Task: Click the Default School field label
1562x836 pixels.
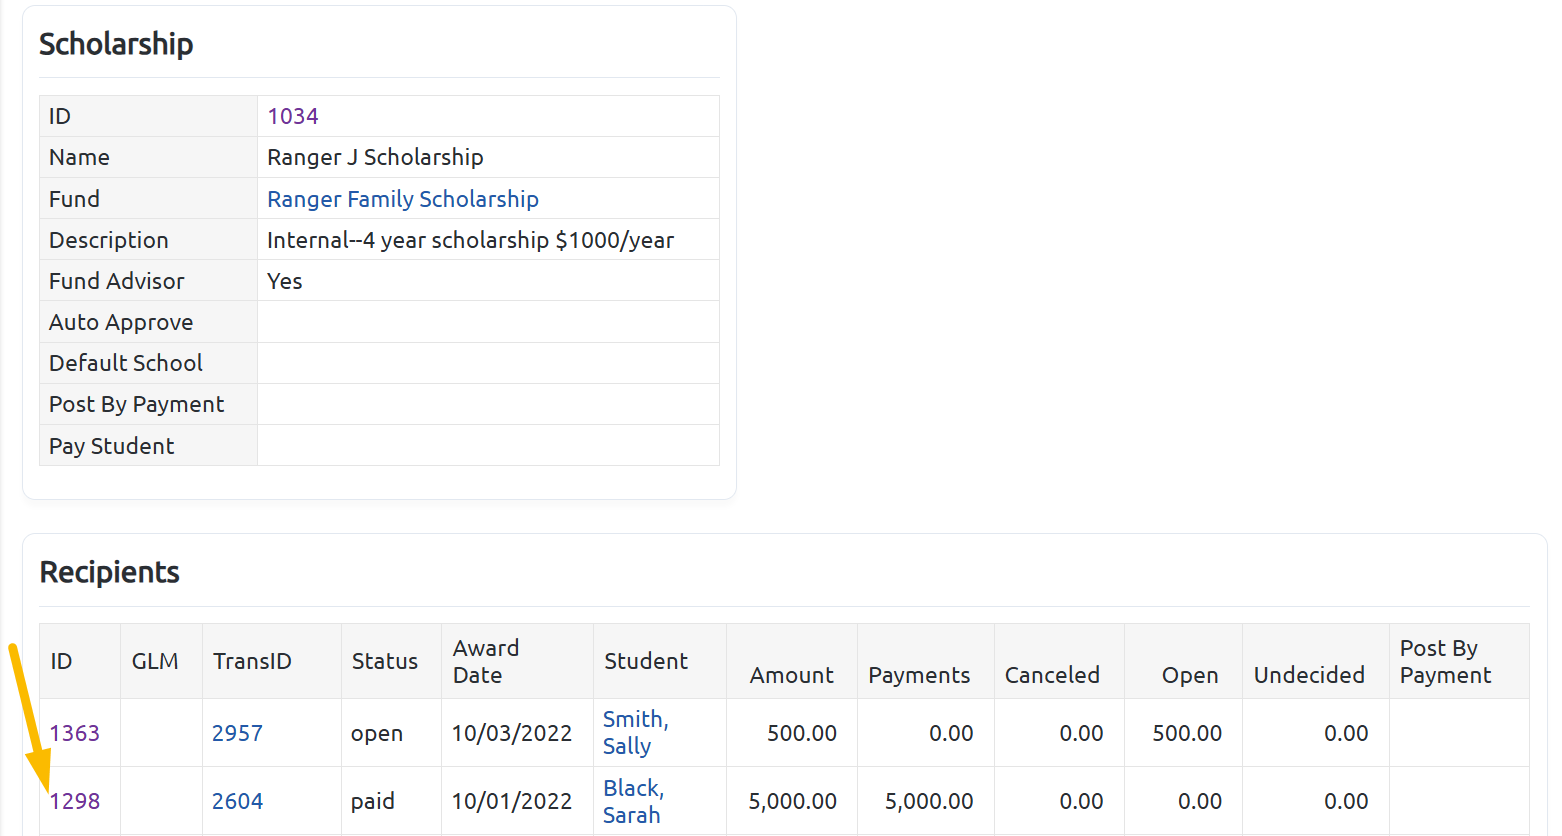Action: [126, 363]
